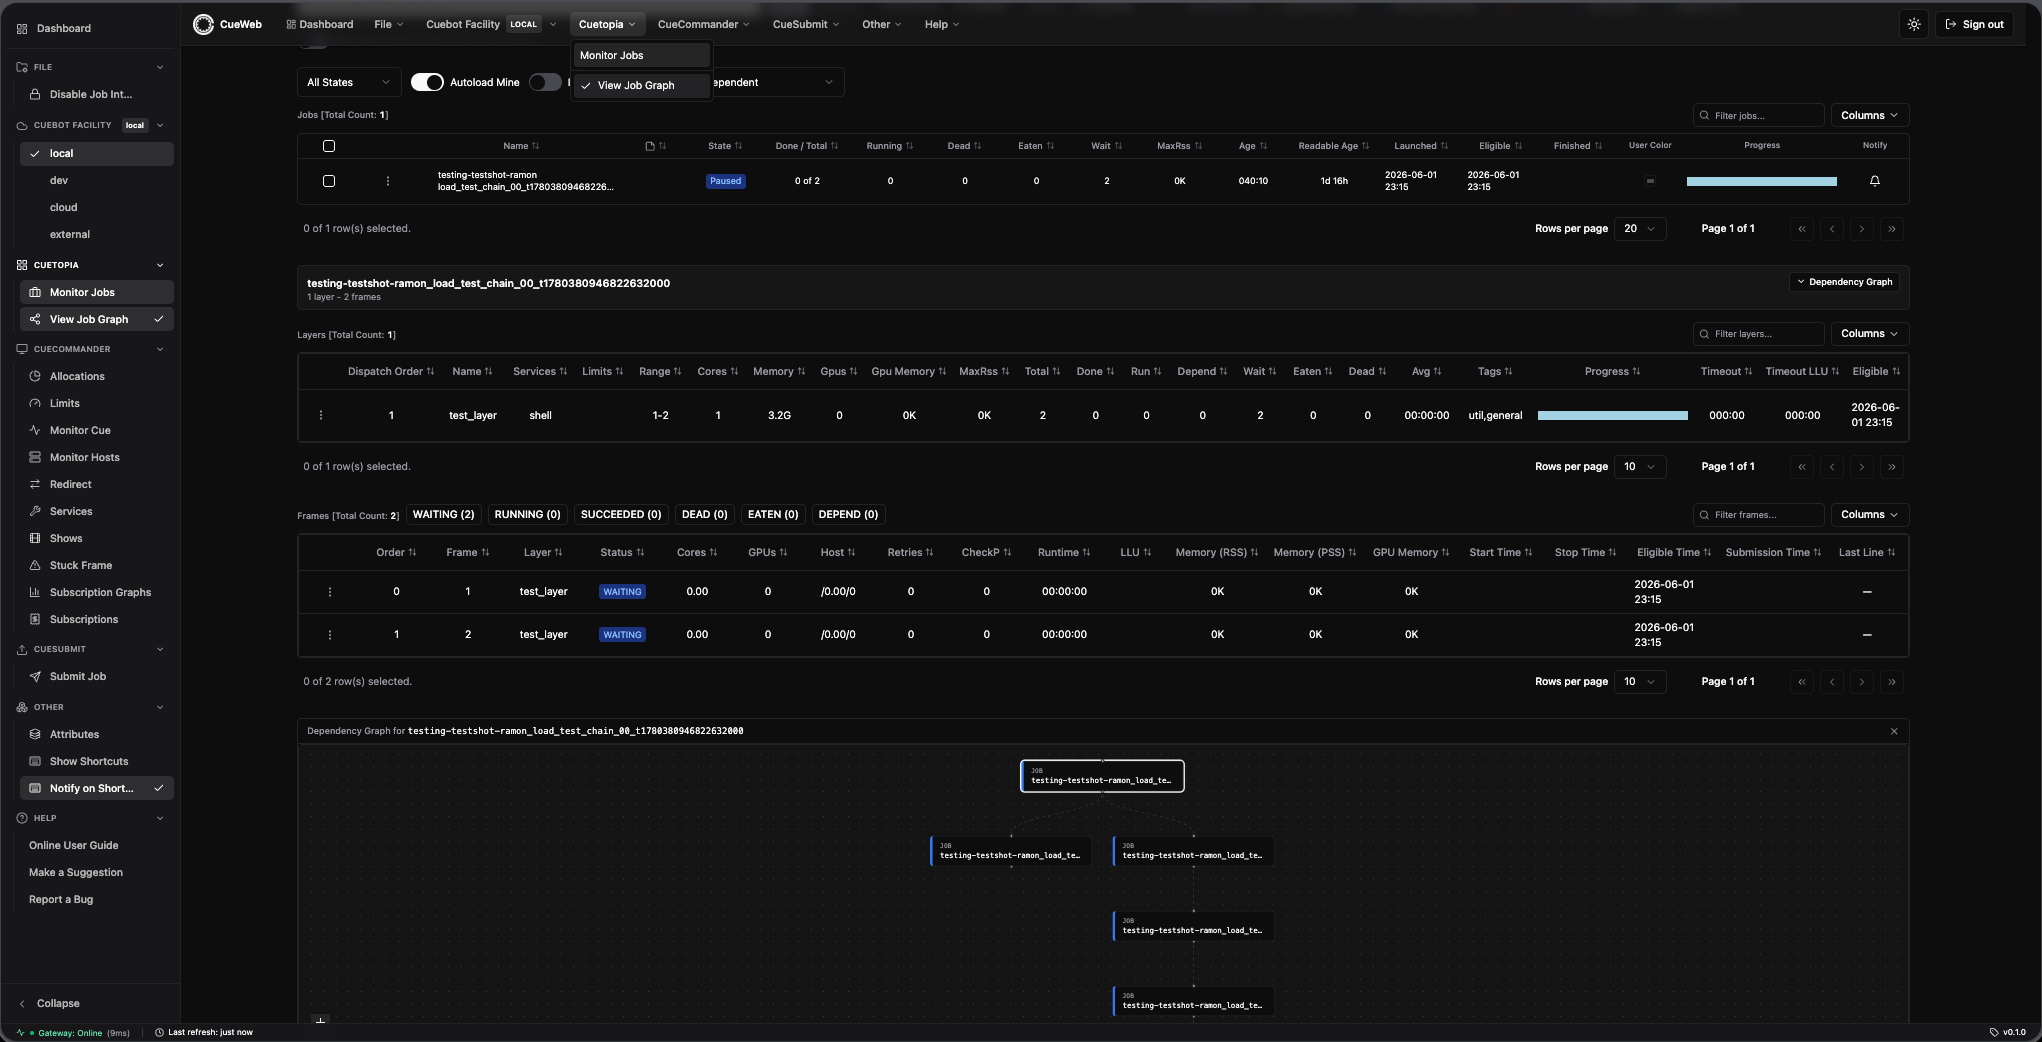2042x1042 pixels.
Task: Click zoom-in plus control in dependency graph
Action: pos(321,1020)
